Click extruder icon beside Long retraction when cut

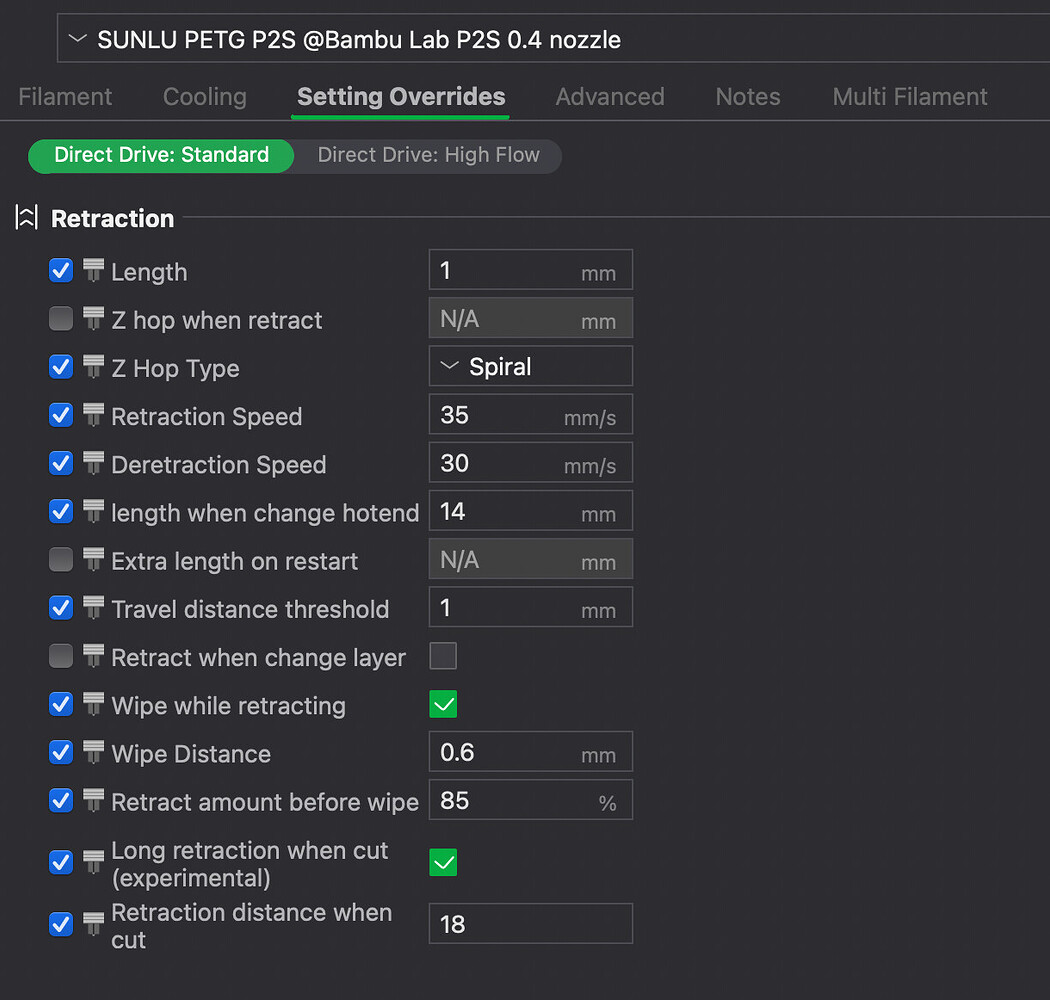pos(93,863)
